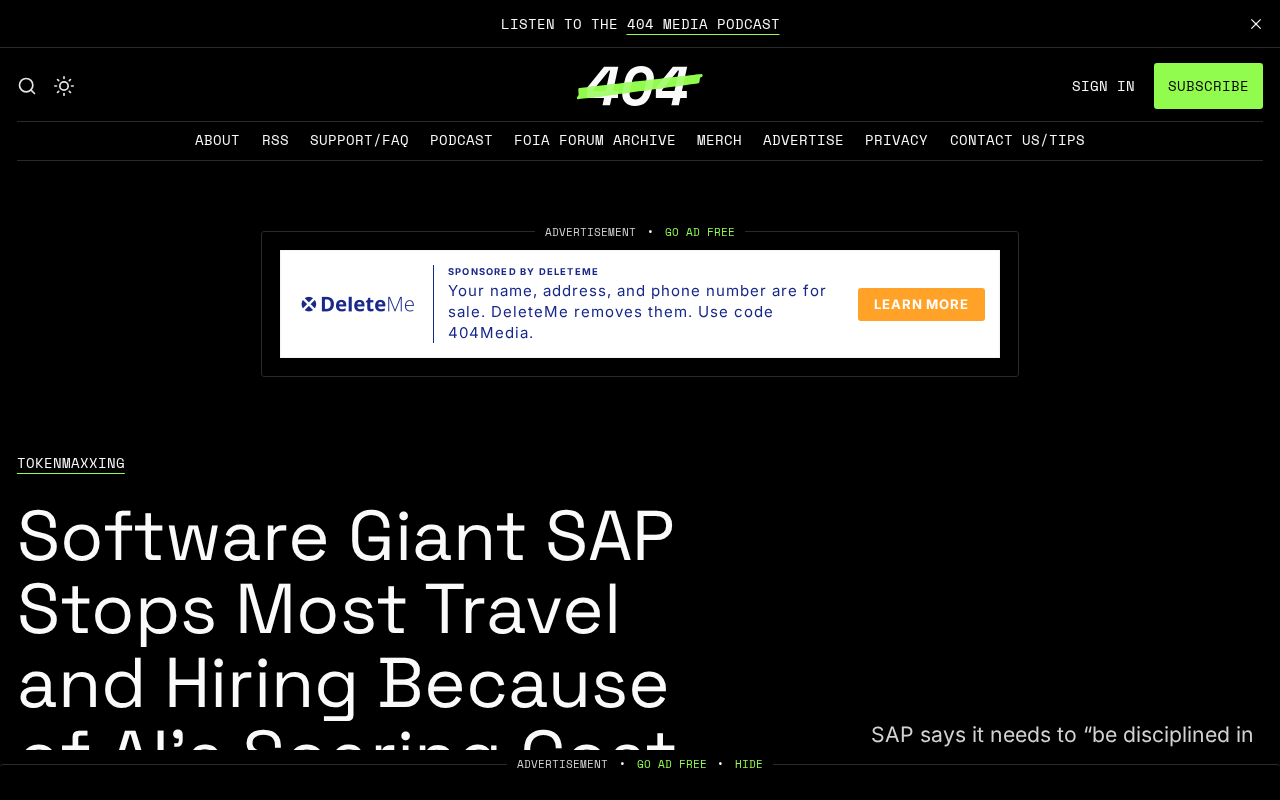The height and width of the screenshot is (800, 1280).
Task: Click the green Subscribe button
Action: pos(1208,86)
